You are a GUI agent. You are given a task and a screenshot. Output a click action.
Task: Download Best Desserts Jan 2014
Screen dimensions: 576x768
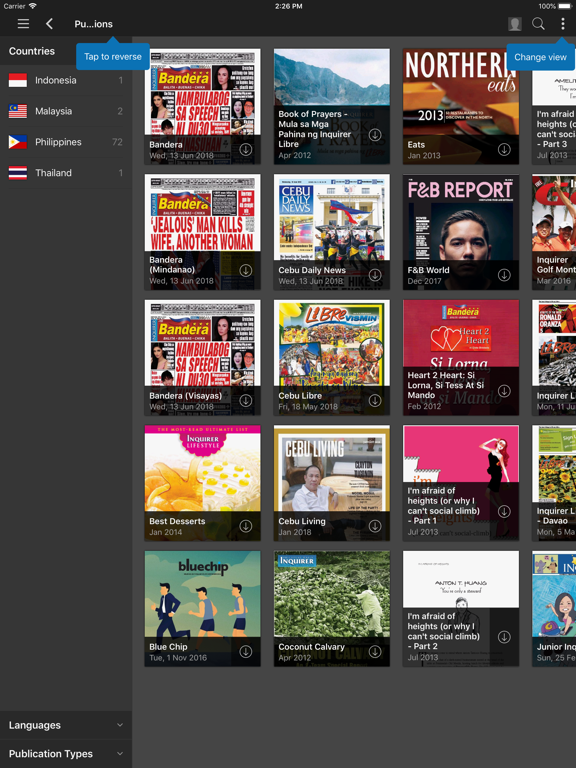[x=246, y=526]
